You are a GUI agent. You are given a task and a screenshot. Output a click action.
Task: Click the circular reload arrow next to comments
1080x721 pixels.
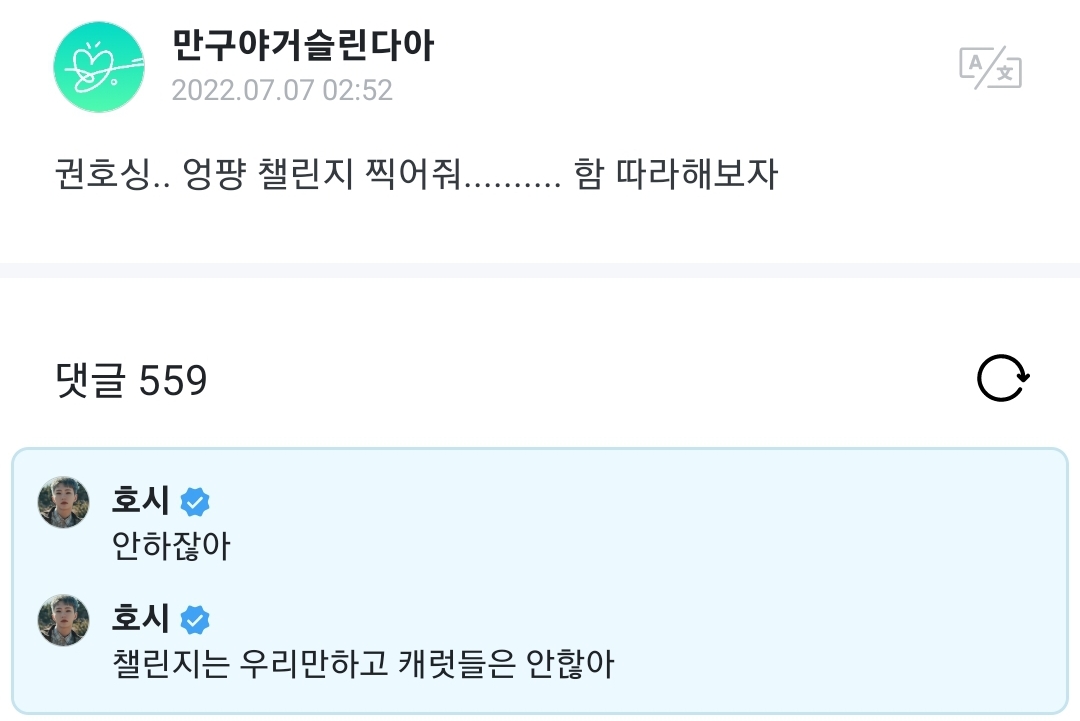tap(1003, 377)
